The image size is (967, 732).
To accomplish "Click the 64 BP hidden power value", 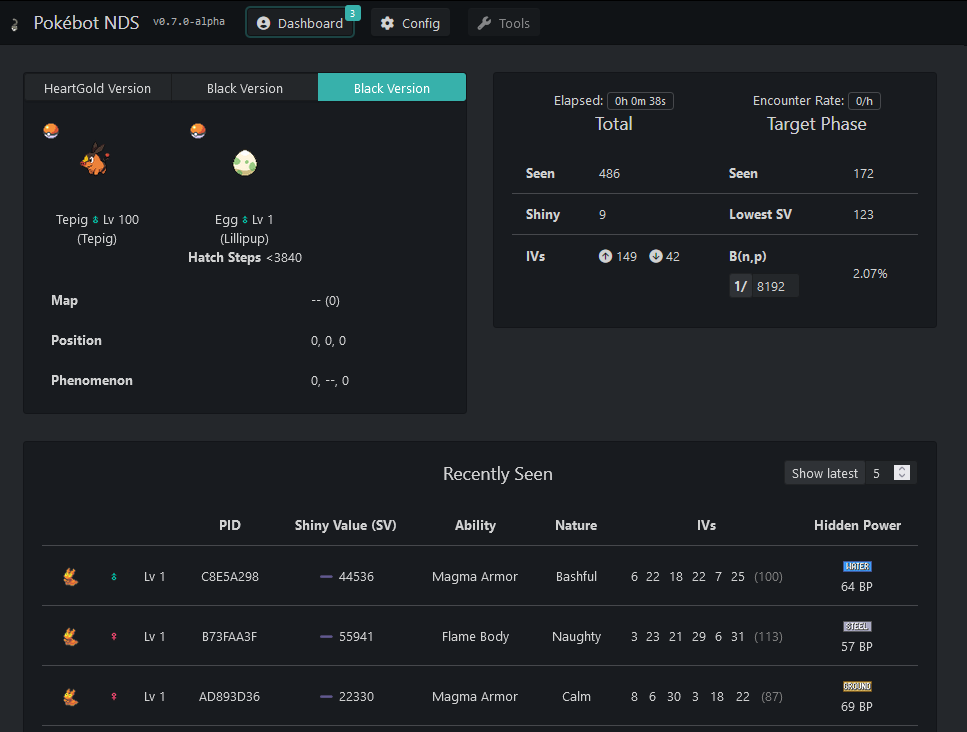I will coord(857,586).
